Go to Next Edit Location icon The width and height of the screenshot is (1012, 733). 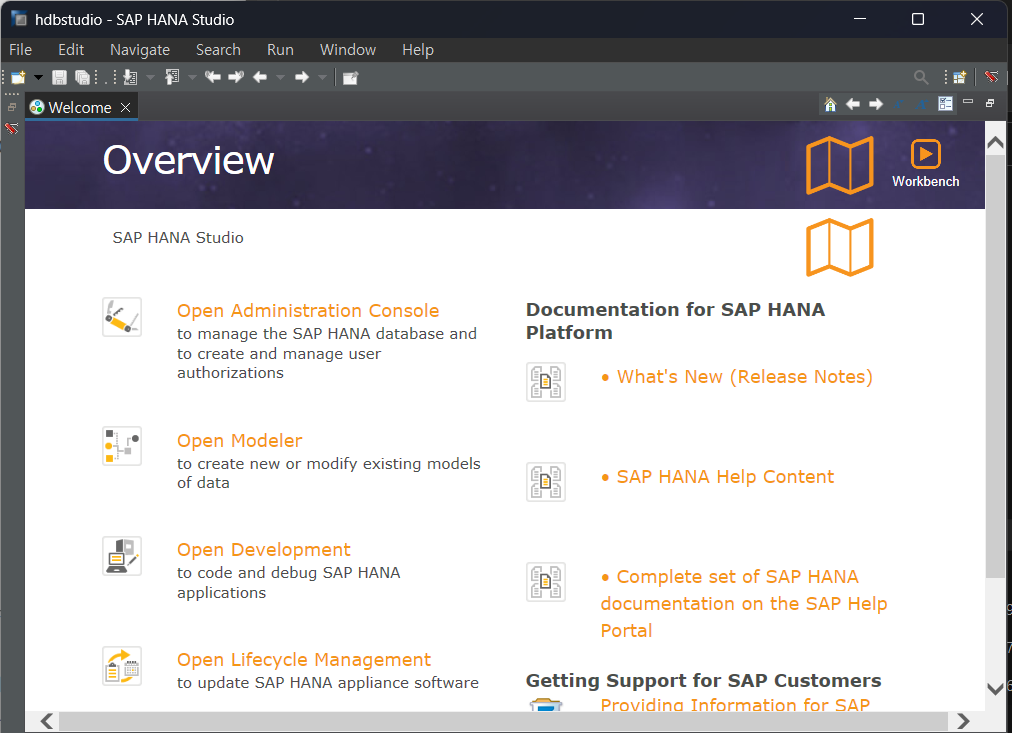pos(236,77)
